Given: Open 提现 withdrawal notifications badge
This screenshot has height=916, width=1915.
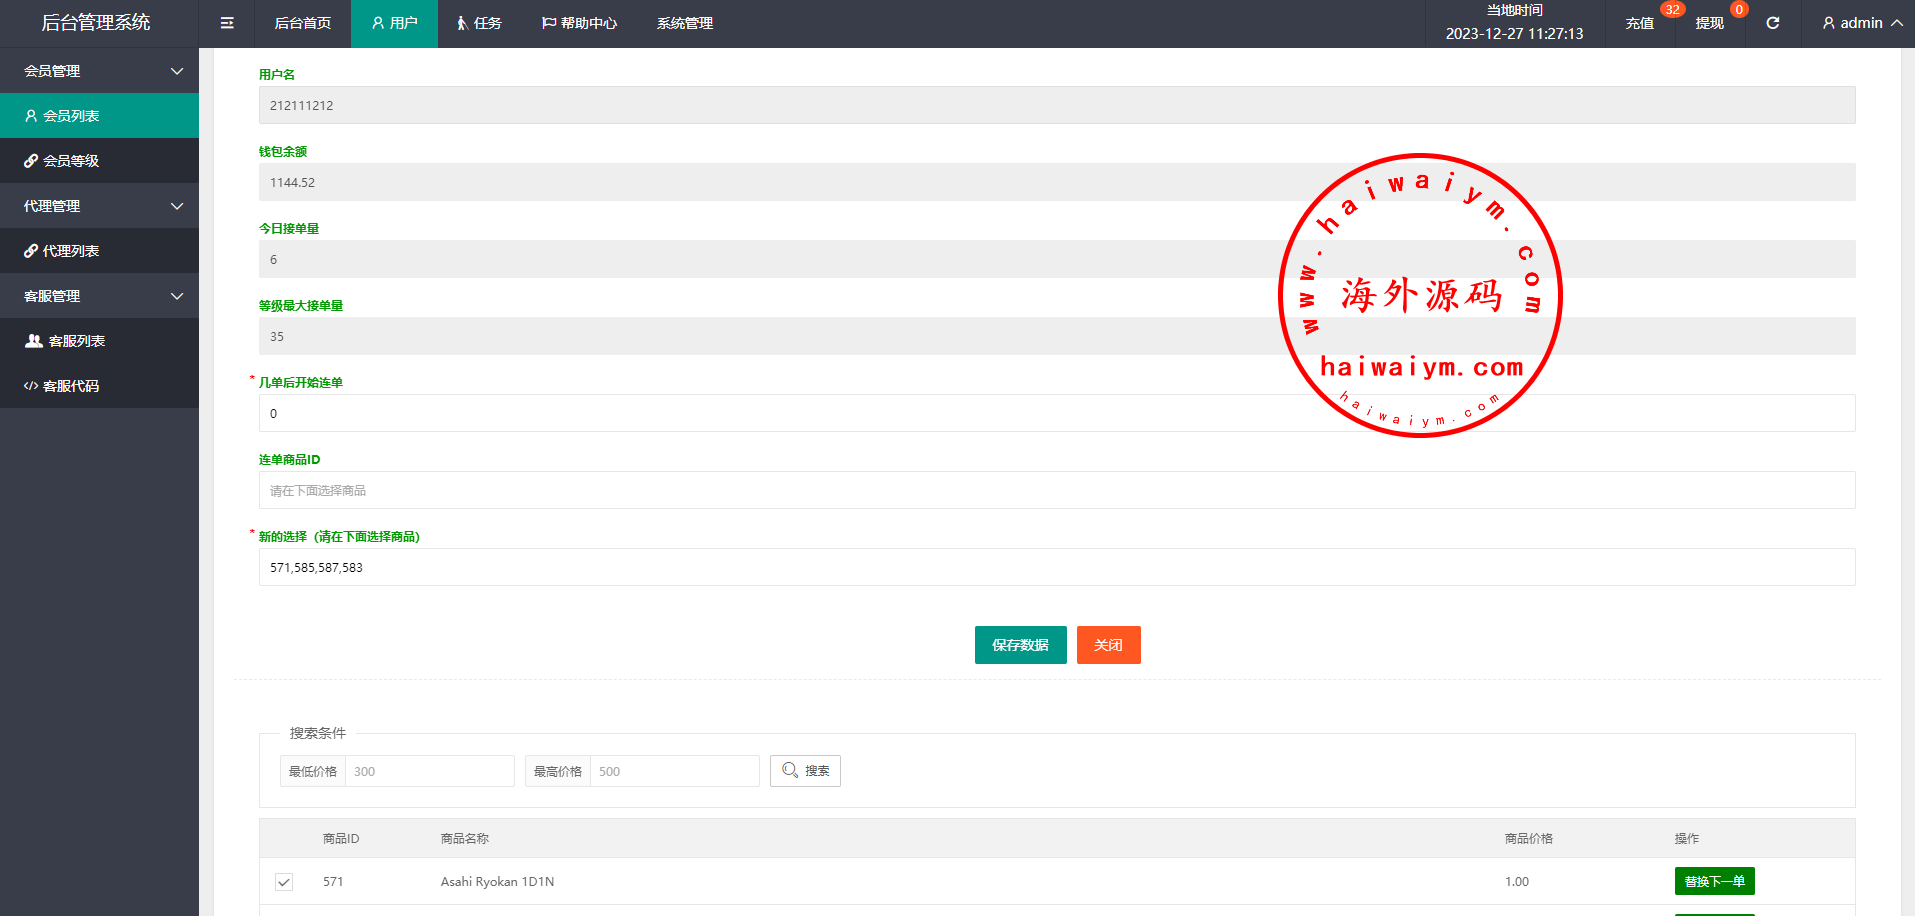Looking at the screenshot, I should click(1710, 23).
